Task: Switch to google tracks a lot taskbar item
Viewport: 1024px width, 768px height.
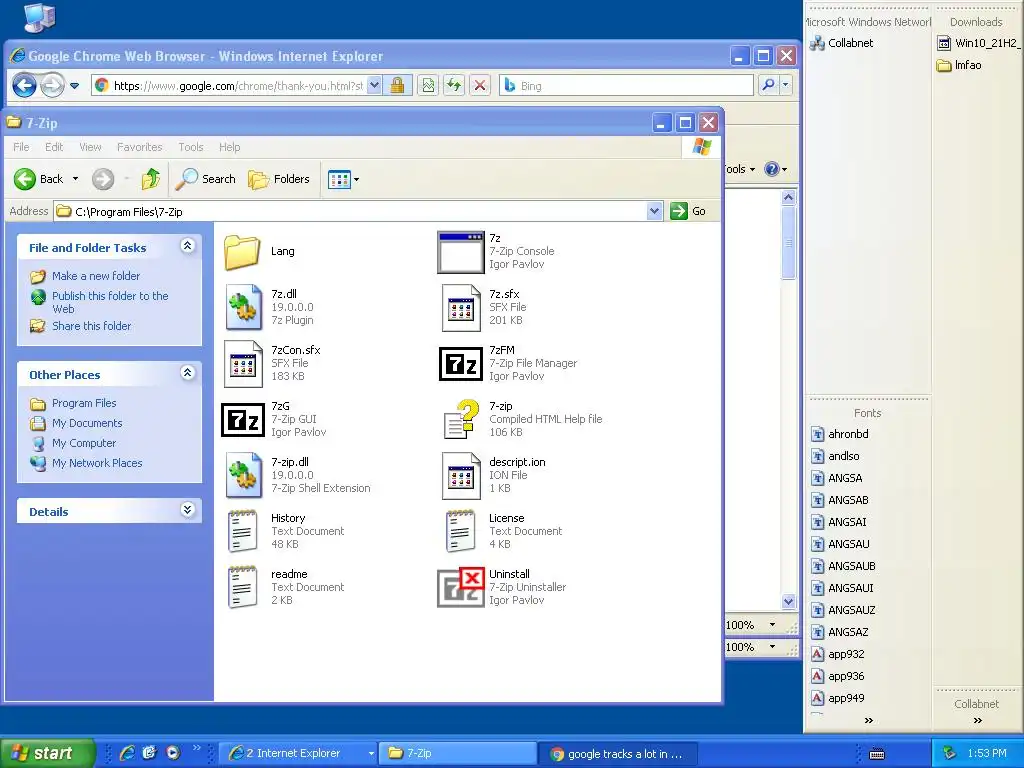Action: pyautogui.click(x=617, y=754)
